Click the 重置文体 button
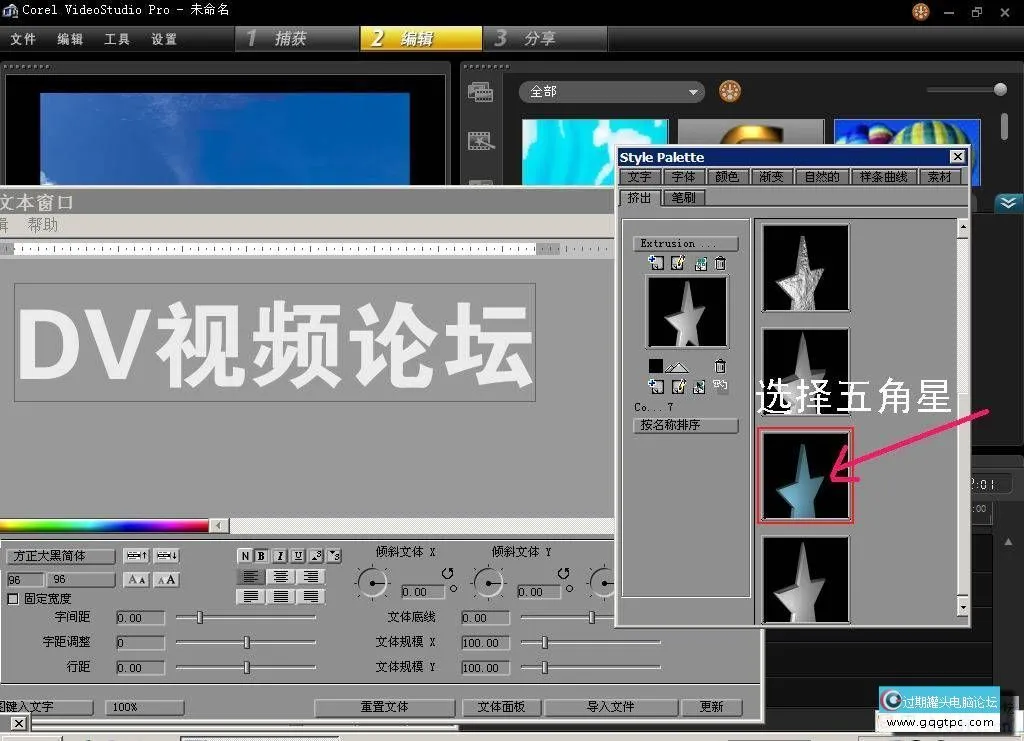 click(x=385, y=707)
